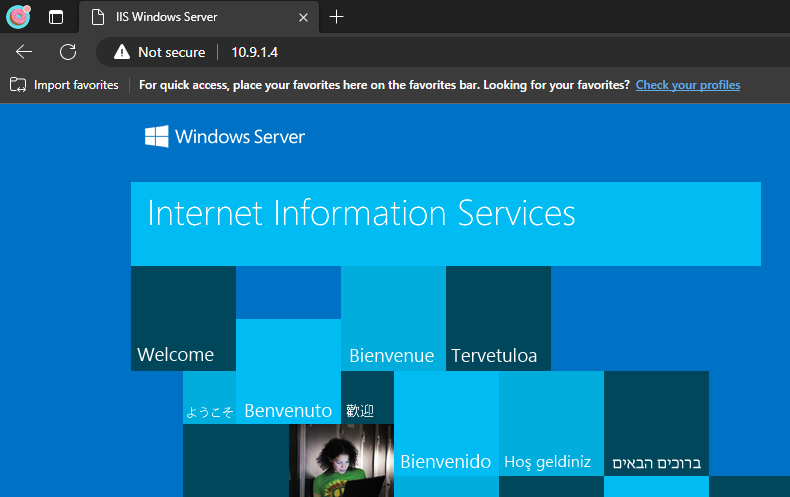Click the ברוכים הבאים tile
The height and width of the screenshot is (497, 790).
pos(656,423)
